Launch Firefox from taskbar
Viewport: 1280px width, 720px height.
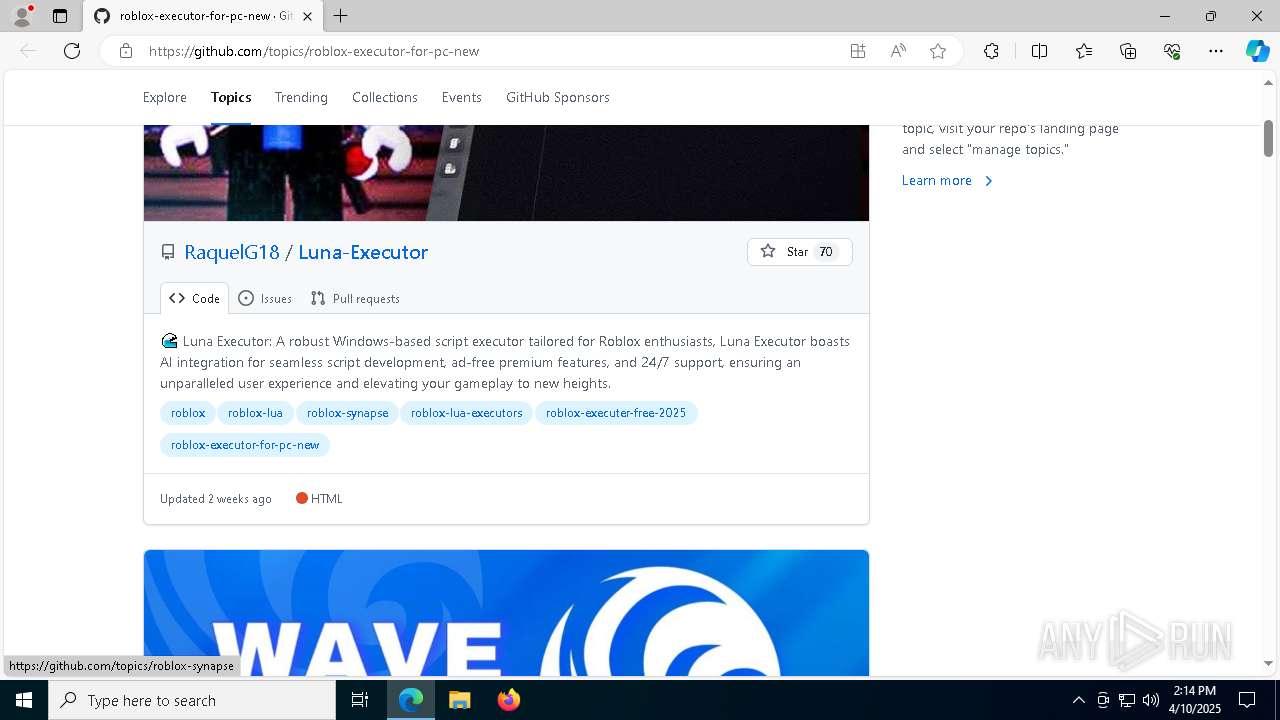point(509,700)
